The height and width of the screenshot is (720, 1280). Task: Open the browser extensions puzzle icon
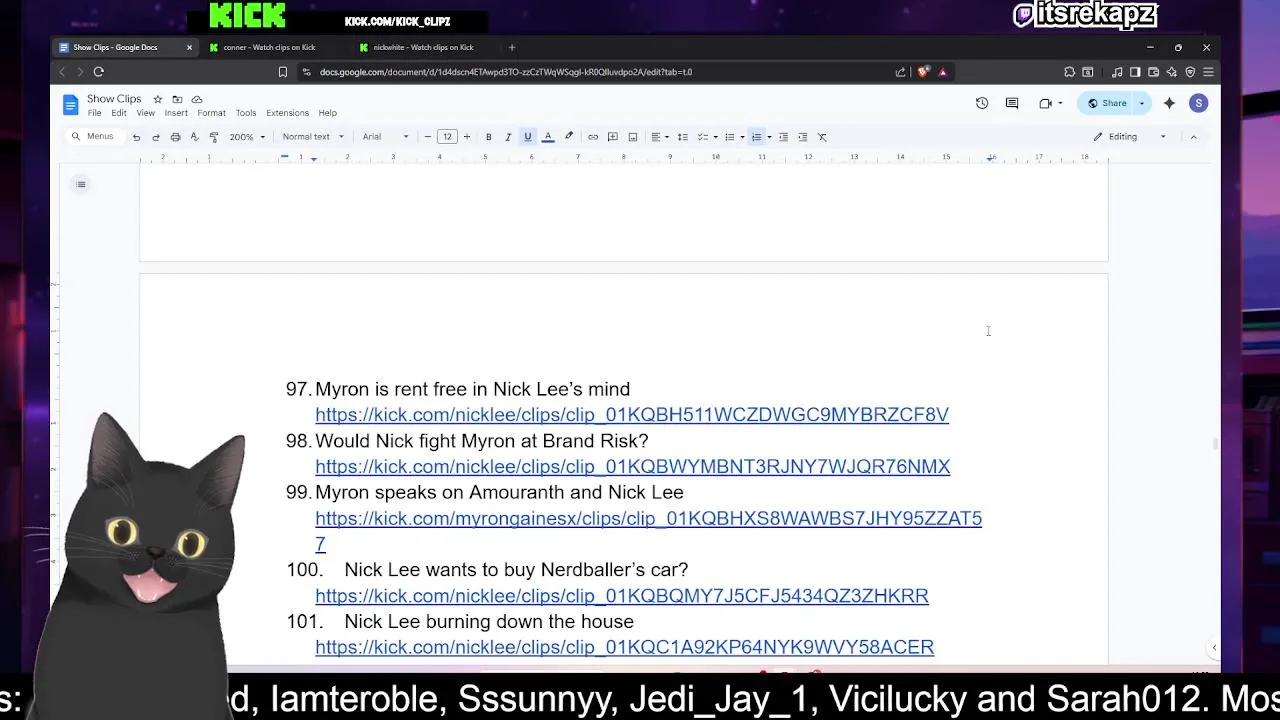1069,72
